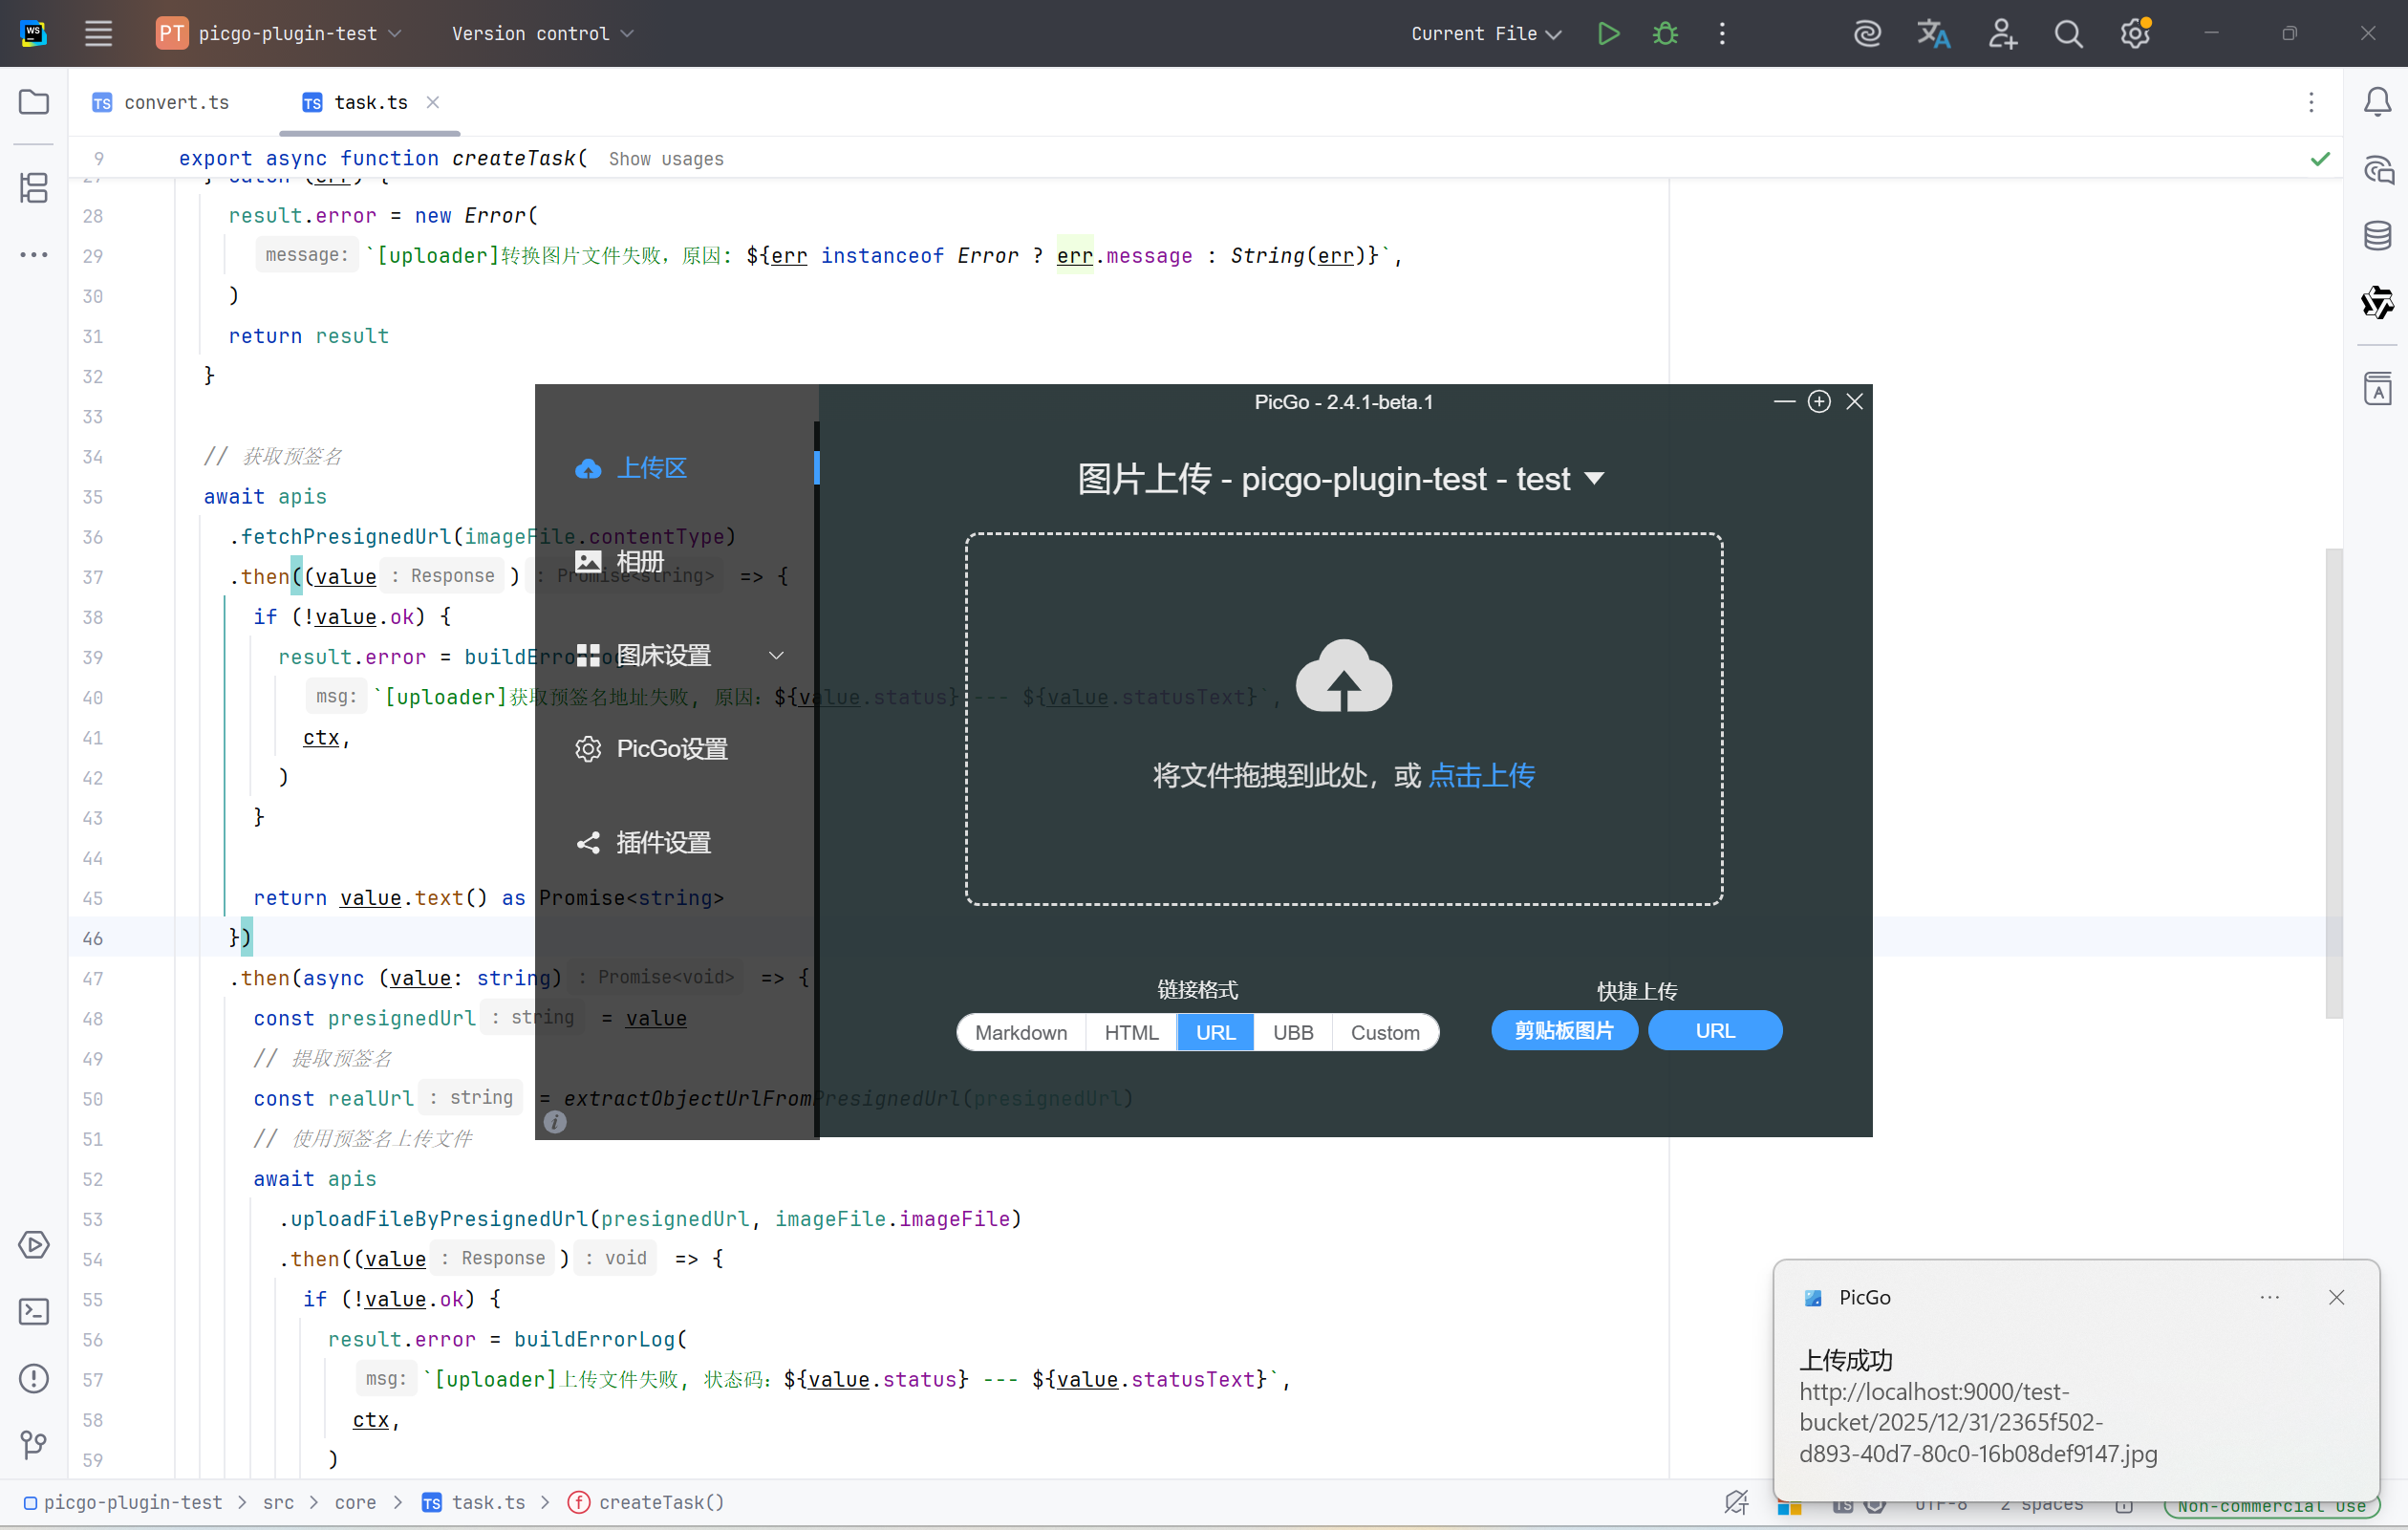
Task: Select Custom link format
Action: tap(1385, 1032)
